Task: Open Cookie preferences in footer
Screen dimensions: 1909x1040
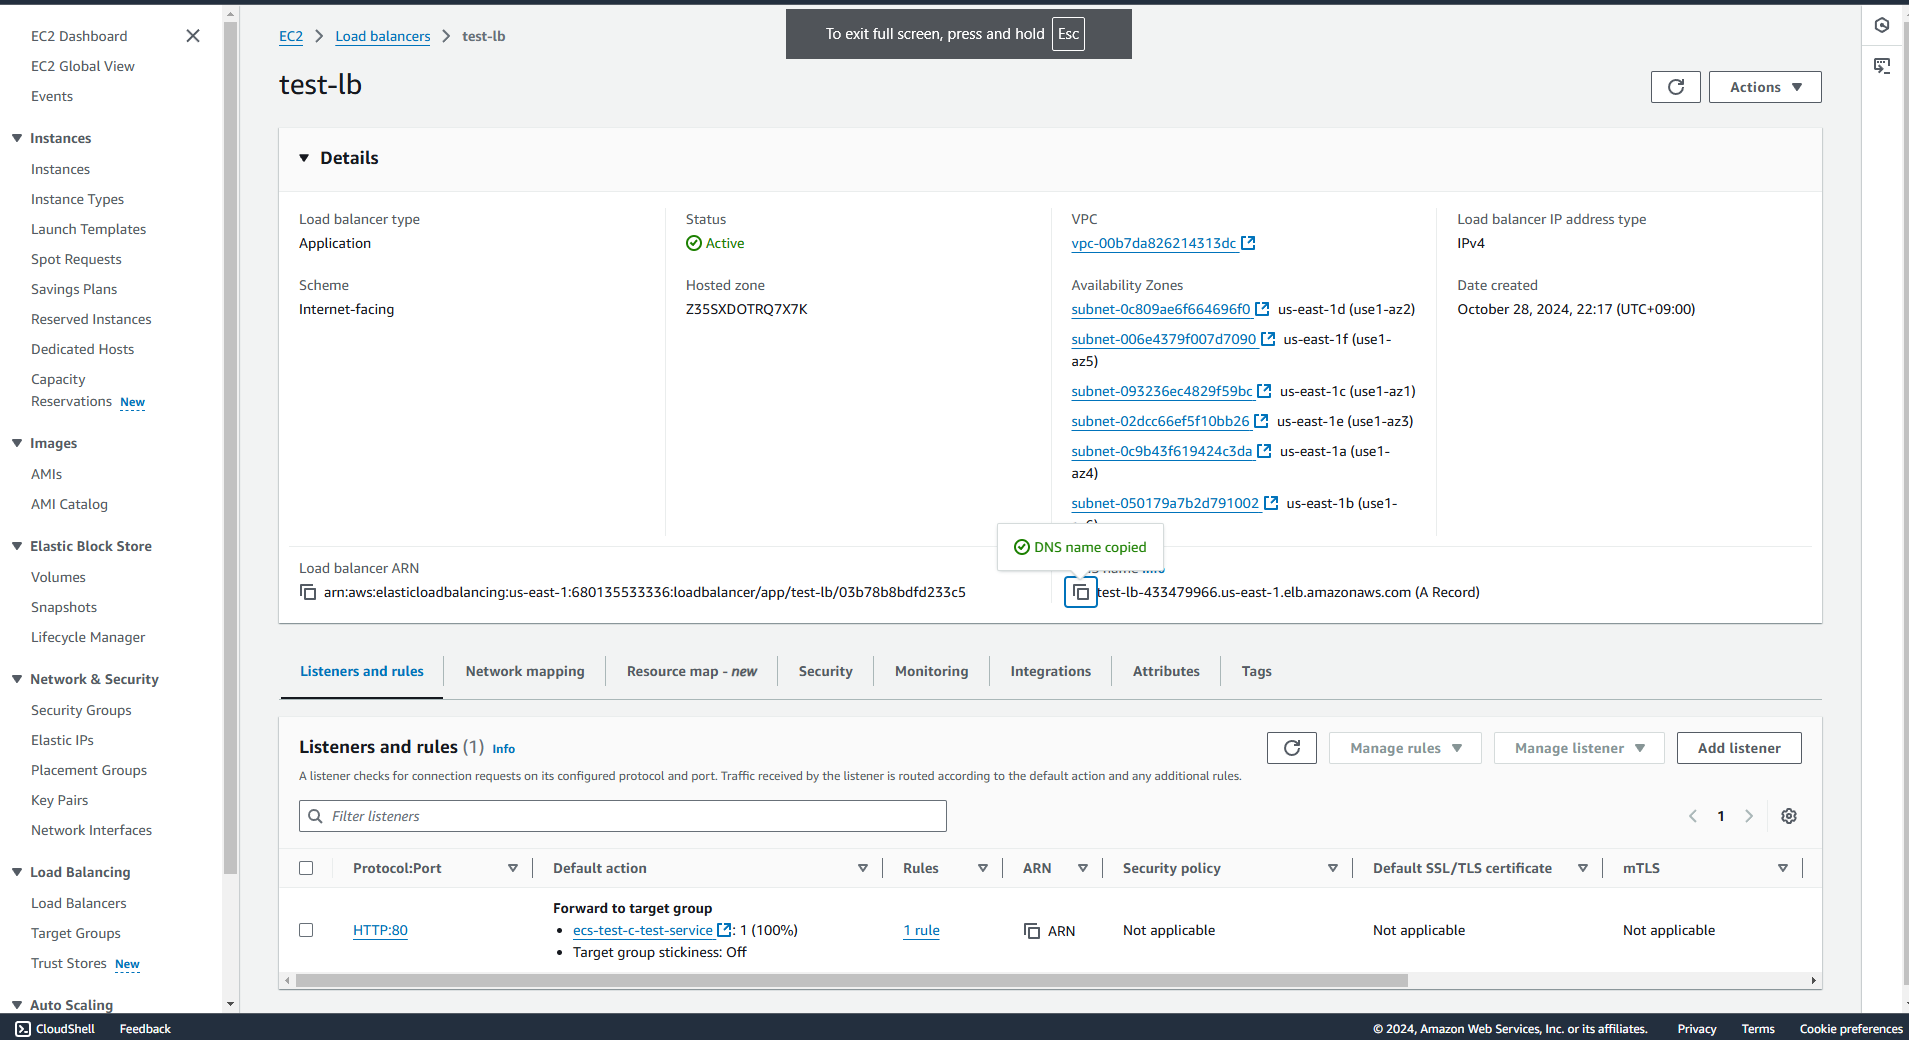Action: pyautogui.click(x=1851, y=1029)
